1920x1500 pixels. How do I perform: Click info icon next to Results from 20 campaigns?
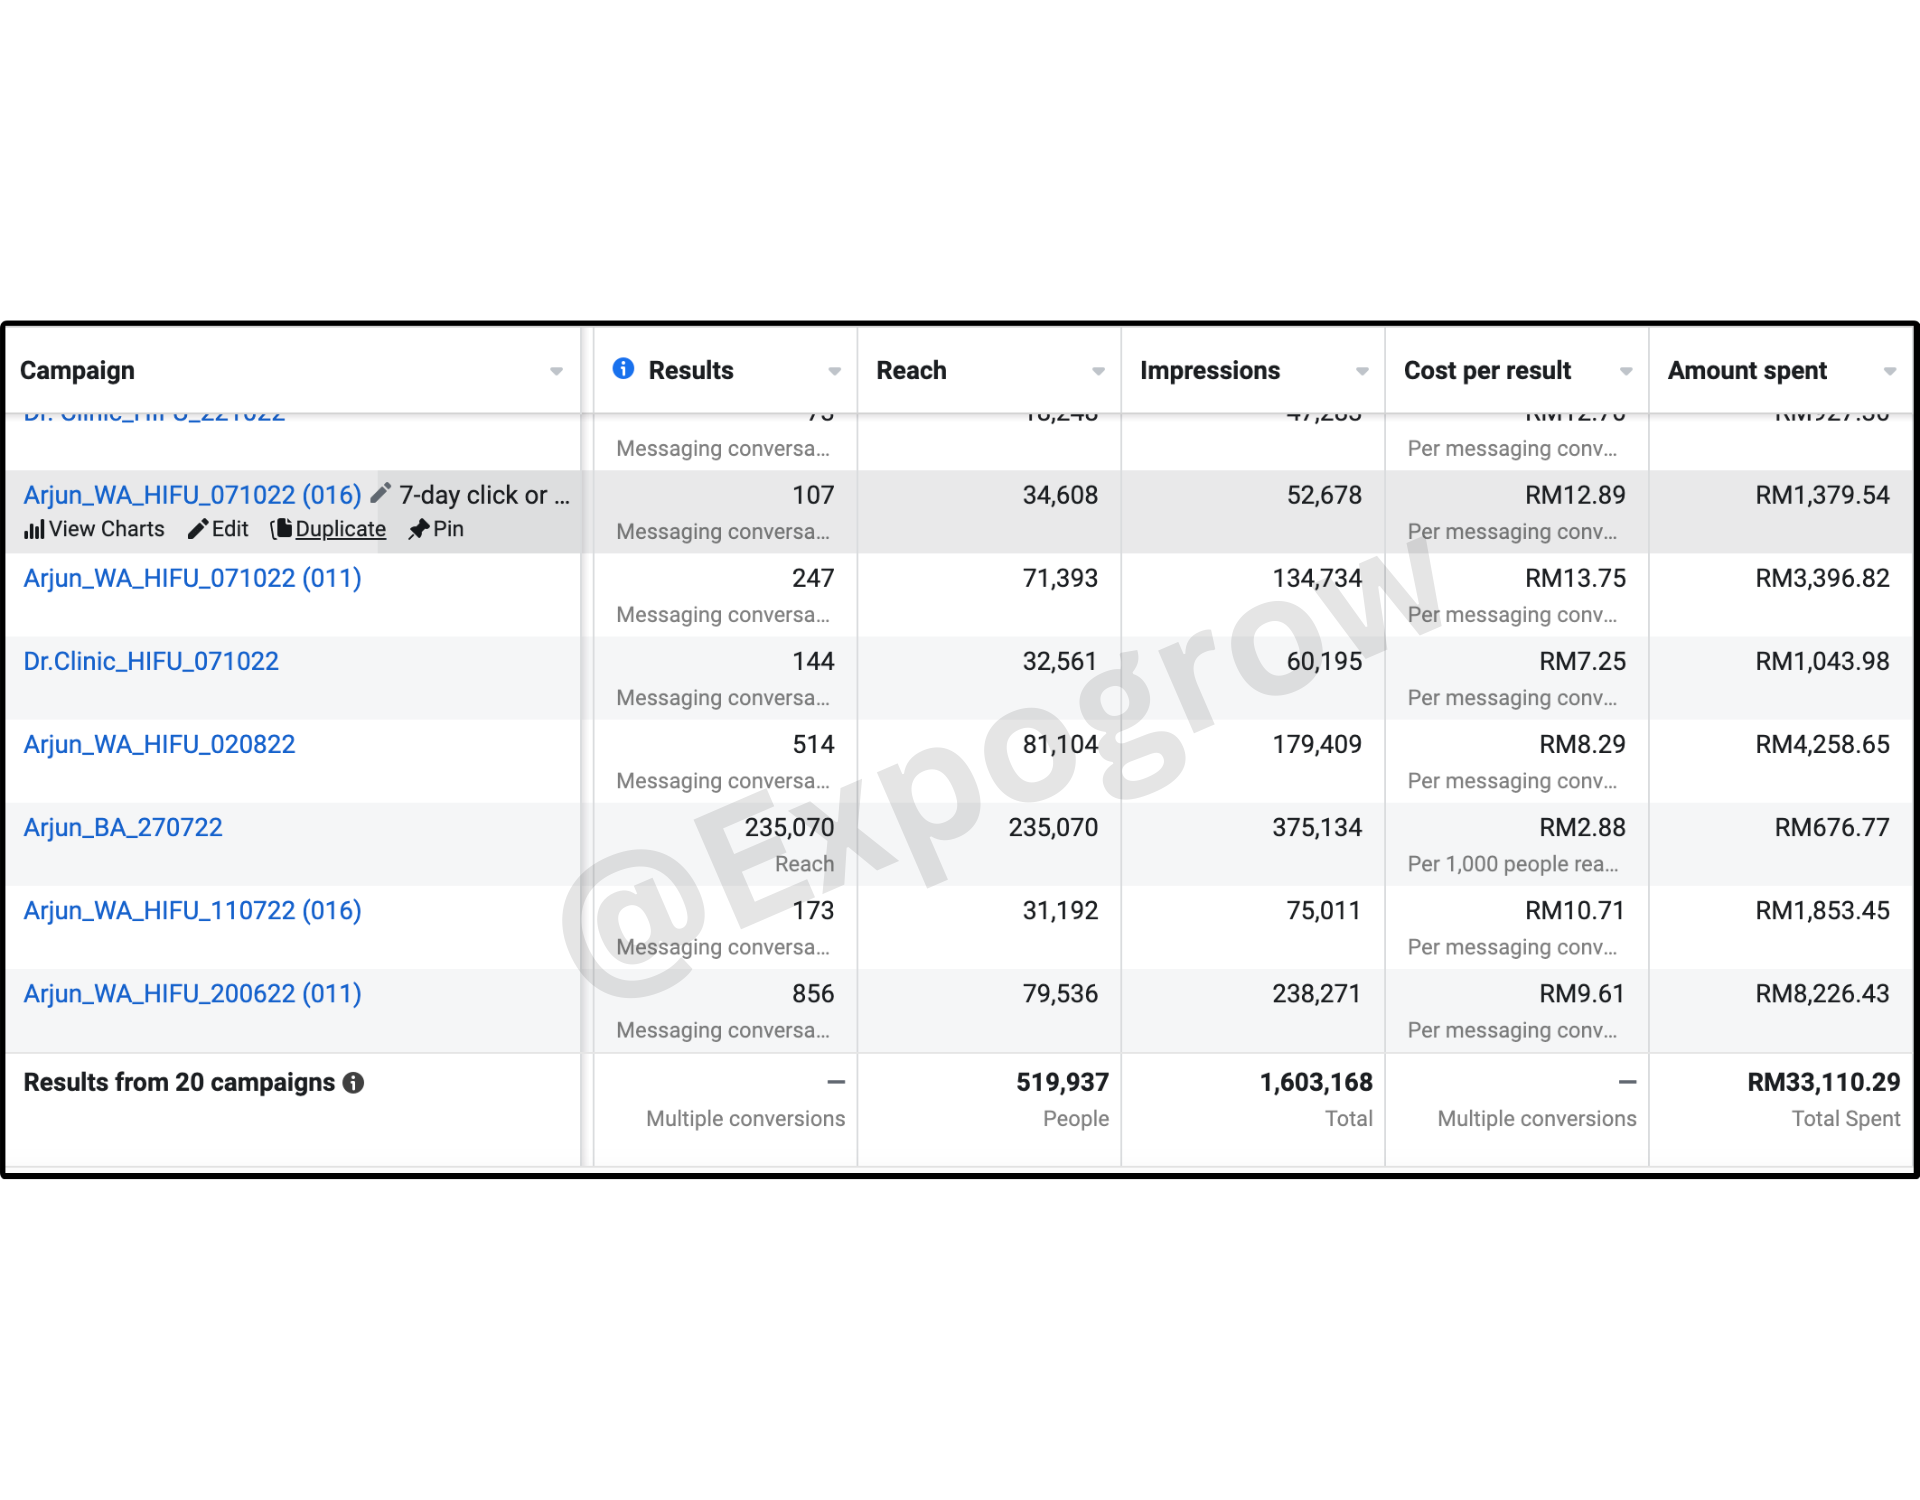click(353, 1082)
